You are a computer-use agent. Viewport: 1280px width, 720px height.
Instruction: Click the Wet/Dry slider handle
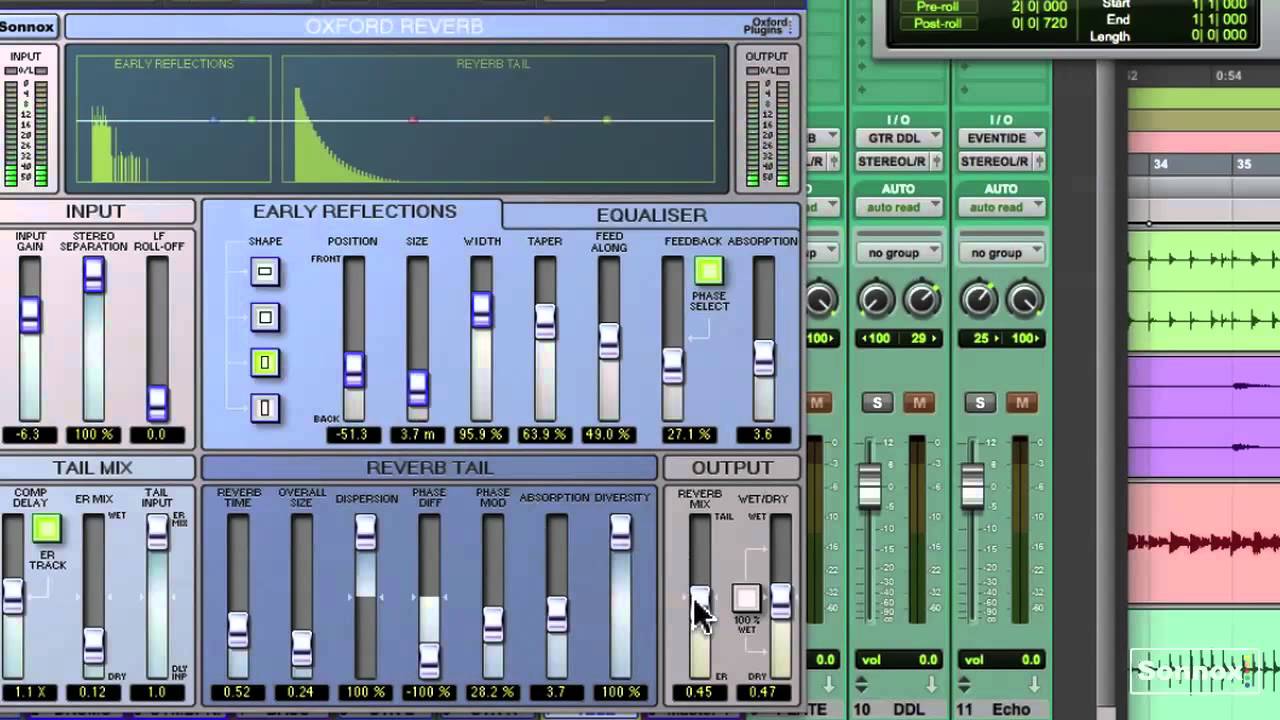pyautogui.click(x=781, y=600)
